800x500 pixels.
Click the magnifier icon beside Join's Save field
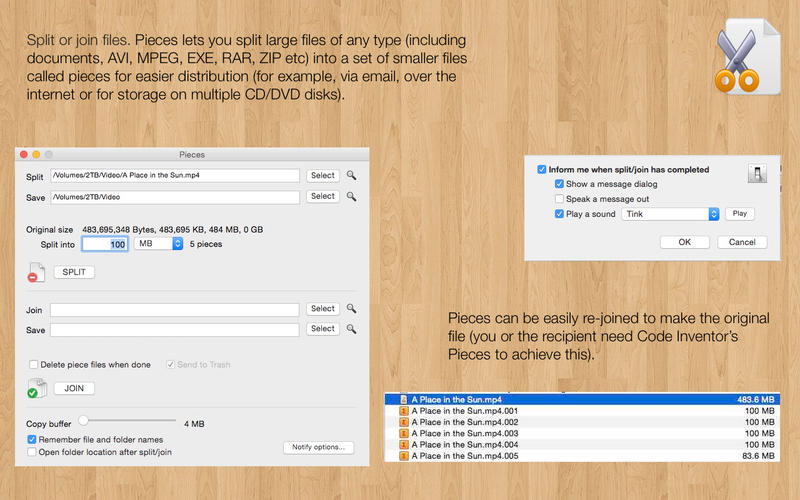click(x=352, y=329)
